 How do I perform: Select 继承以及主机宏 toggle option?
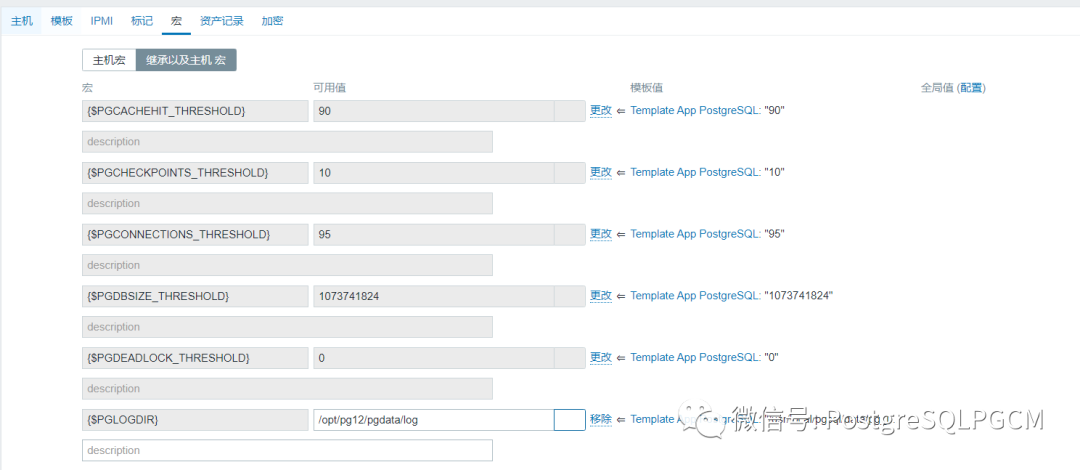186,60
